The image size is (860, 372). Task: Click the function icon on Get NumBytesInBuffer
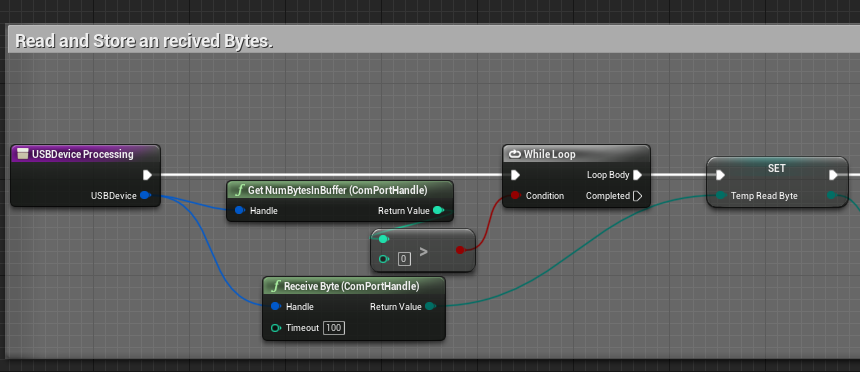tap(240, 190)
